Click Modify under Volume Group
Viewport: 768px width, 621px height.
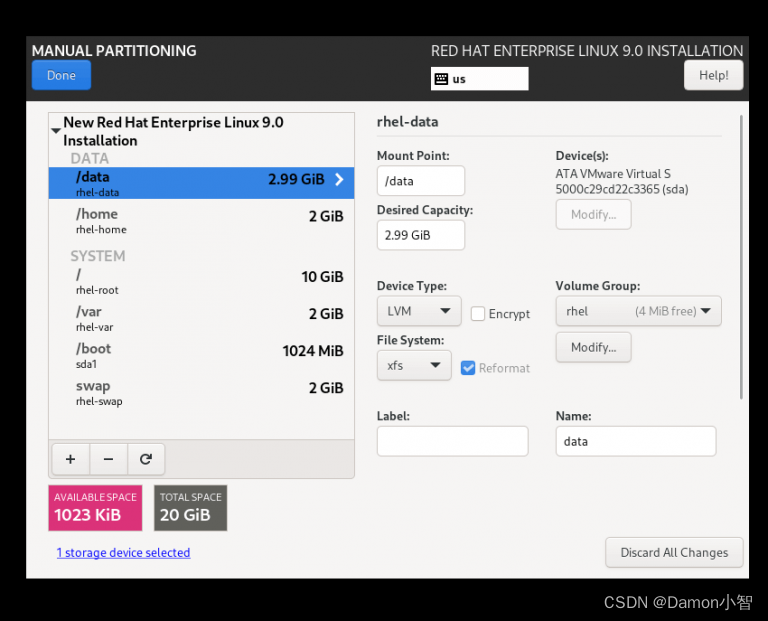[x=593, y=347]
